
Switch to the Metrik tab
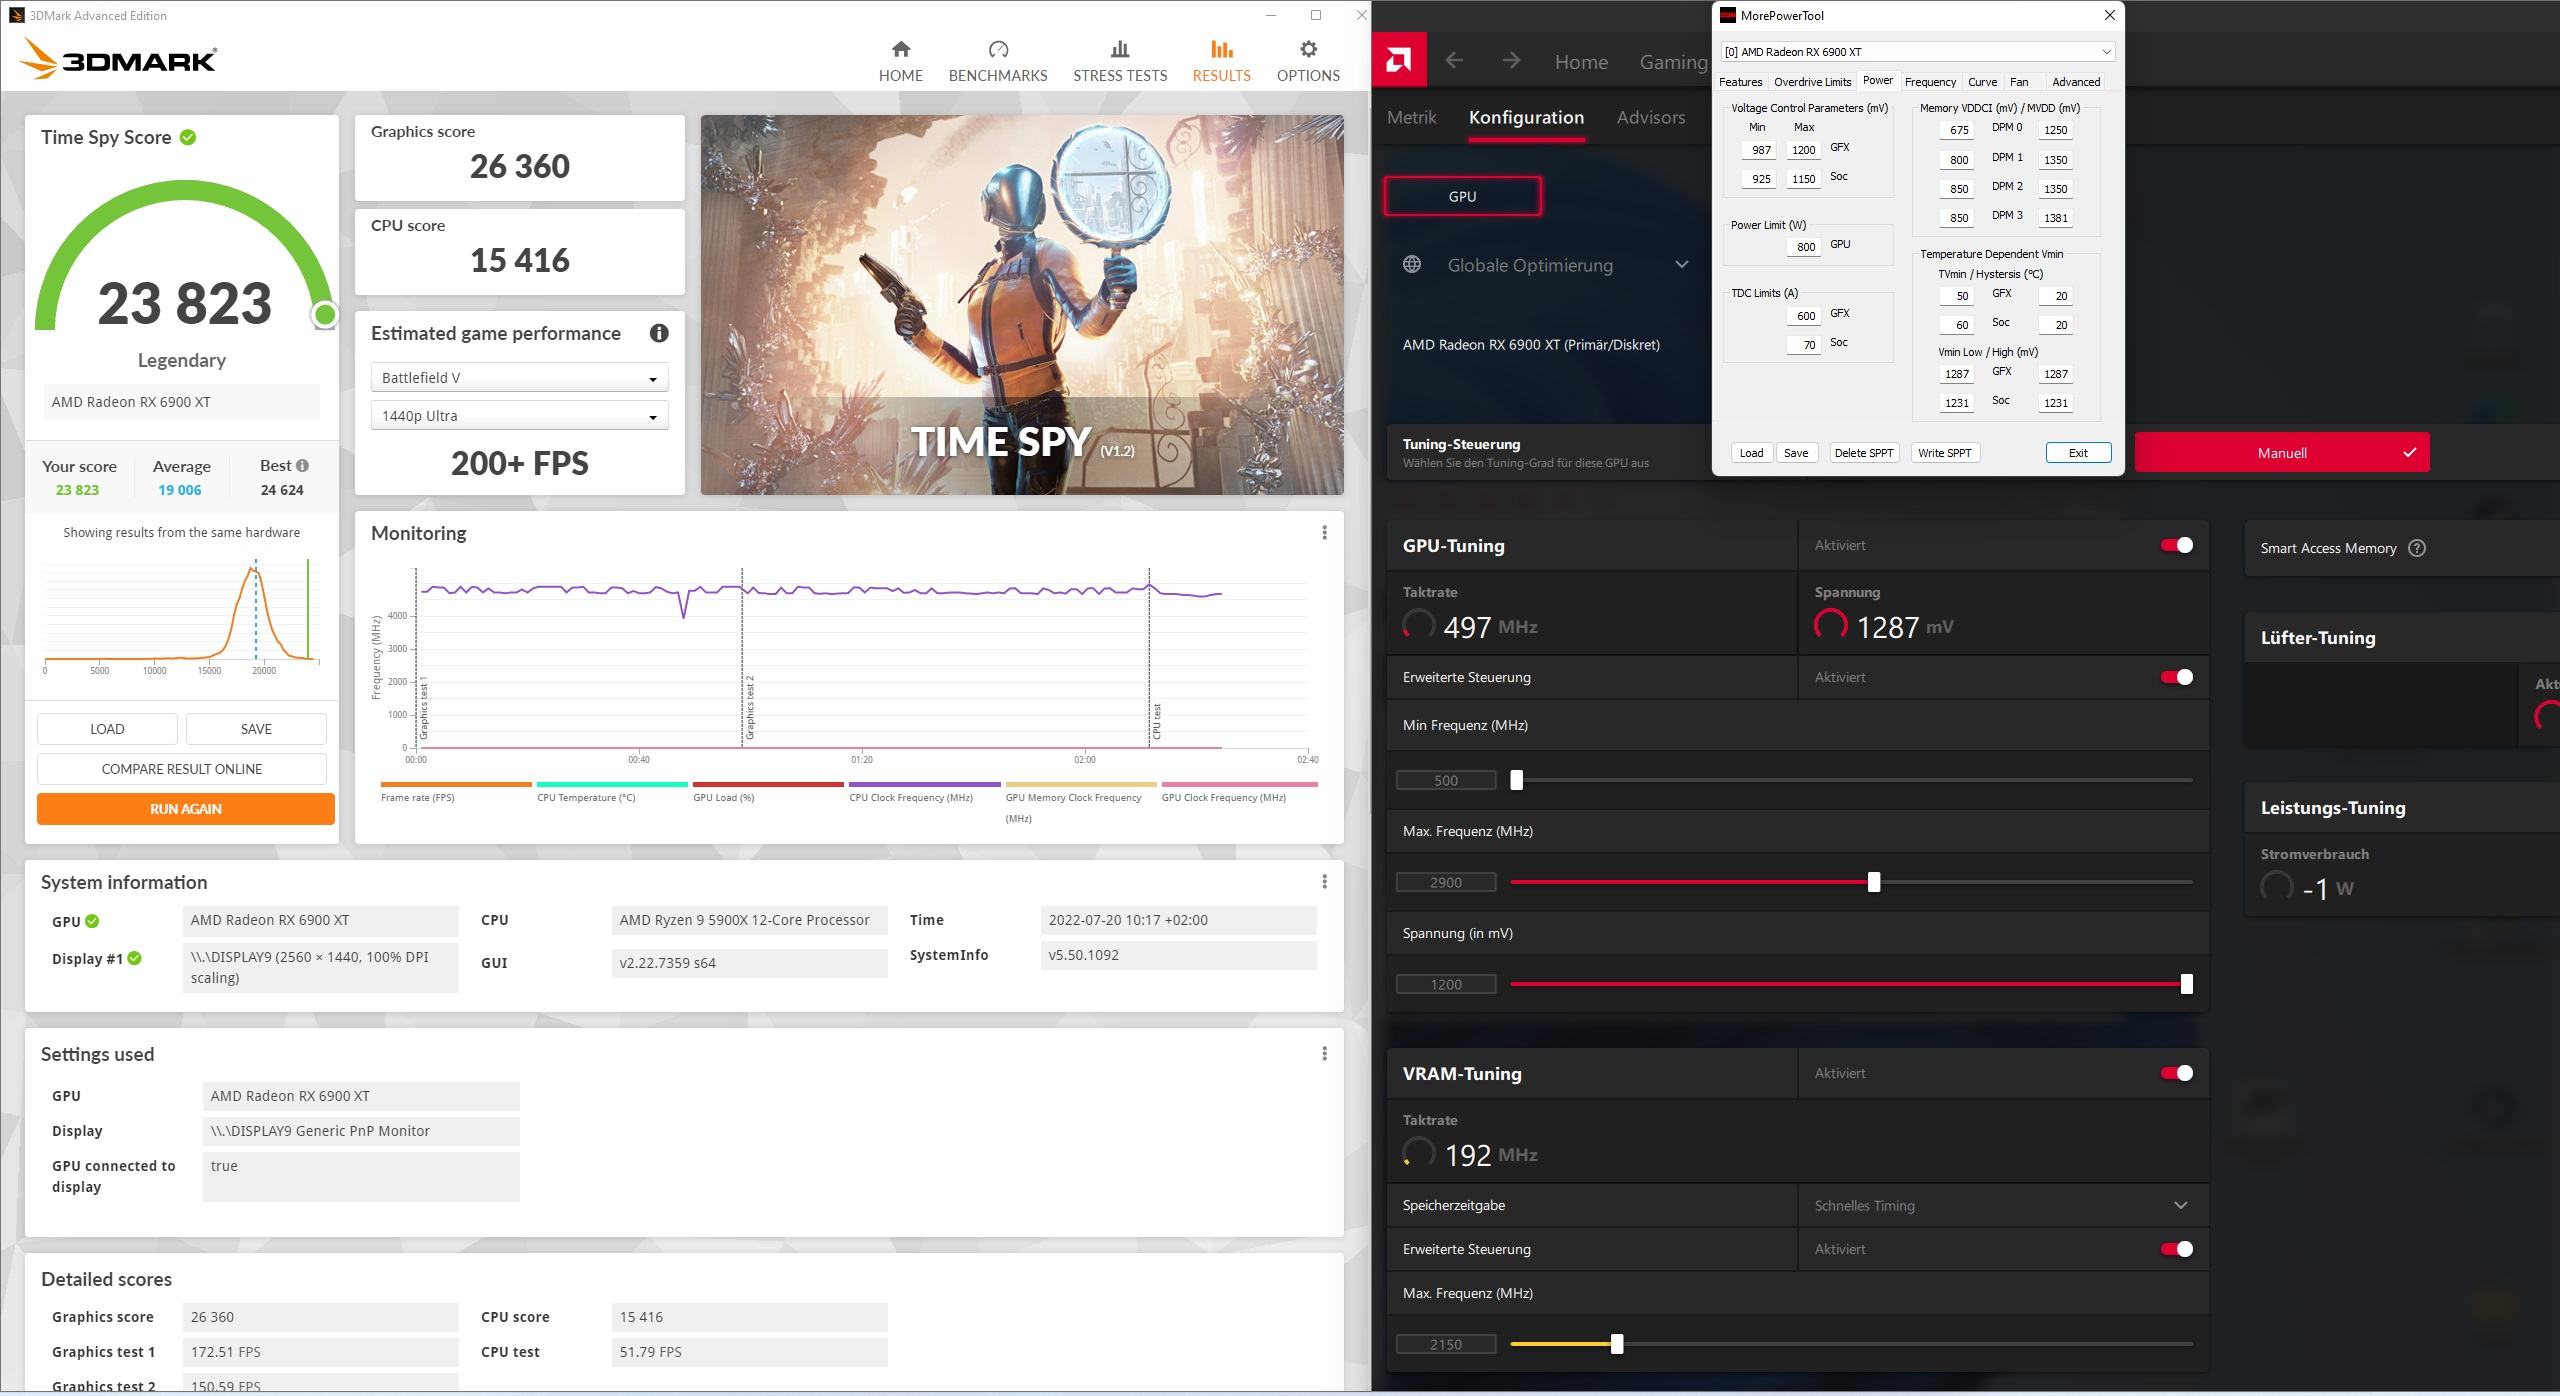1411,117
